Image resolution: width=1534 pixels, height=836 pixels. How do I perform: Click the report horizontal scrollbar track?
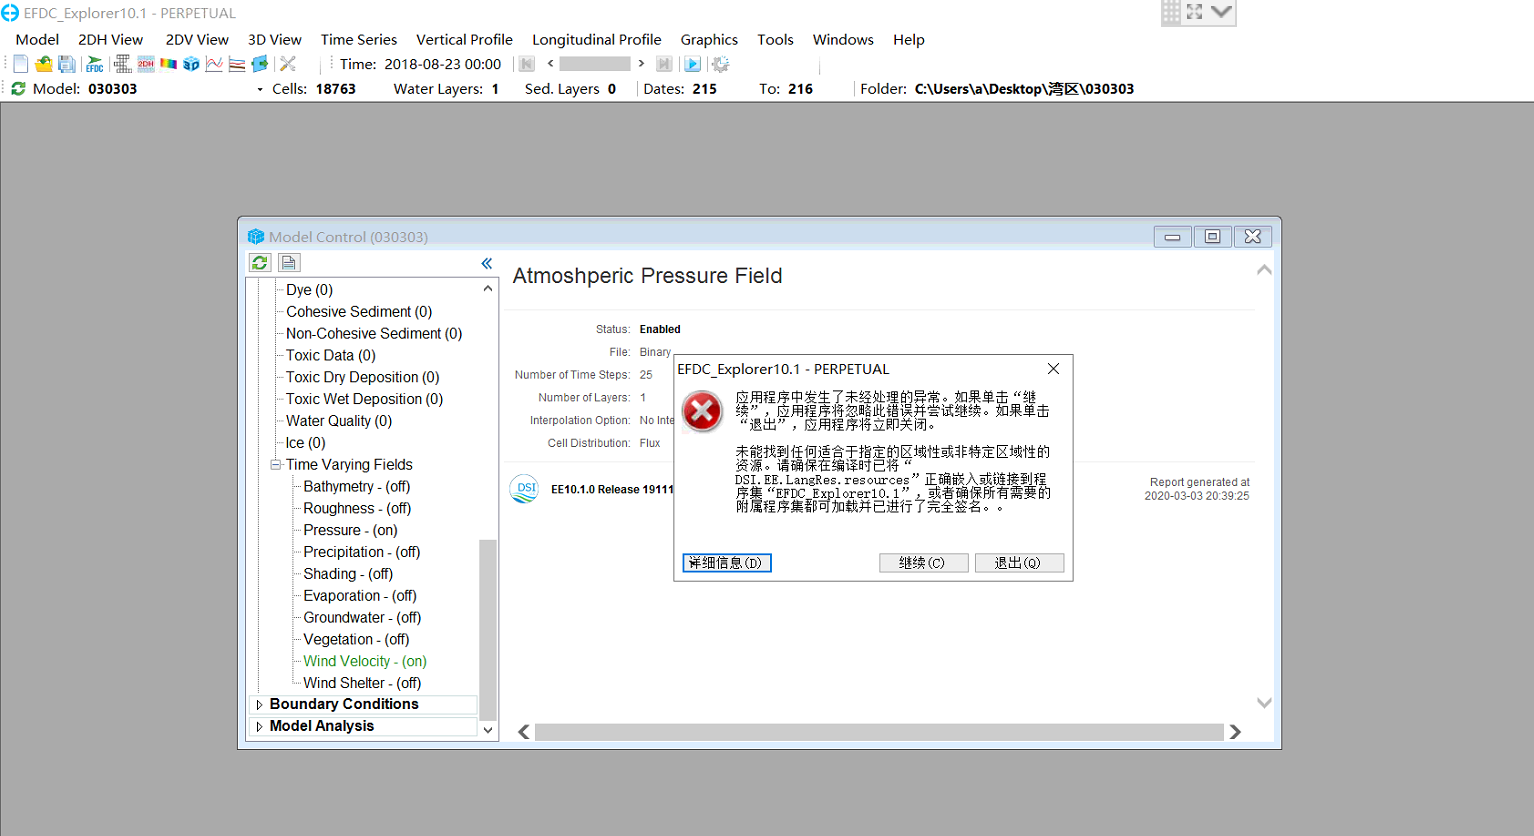879,732
